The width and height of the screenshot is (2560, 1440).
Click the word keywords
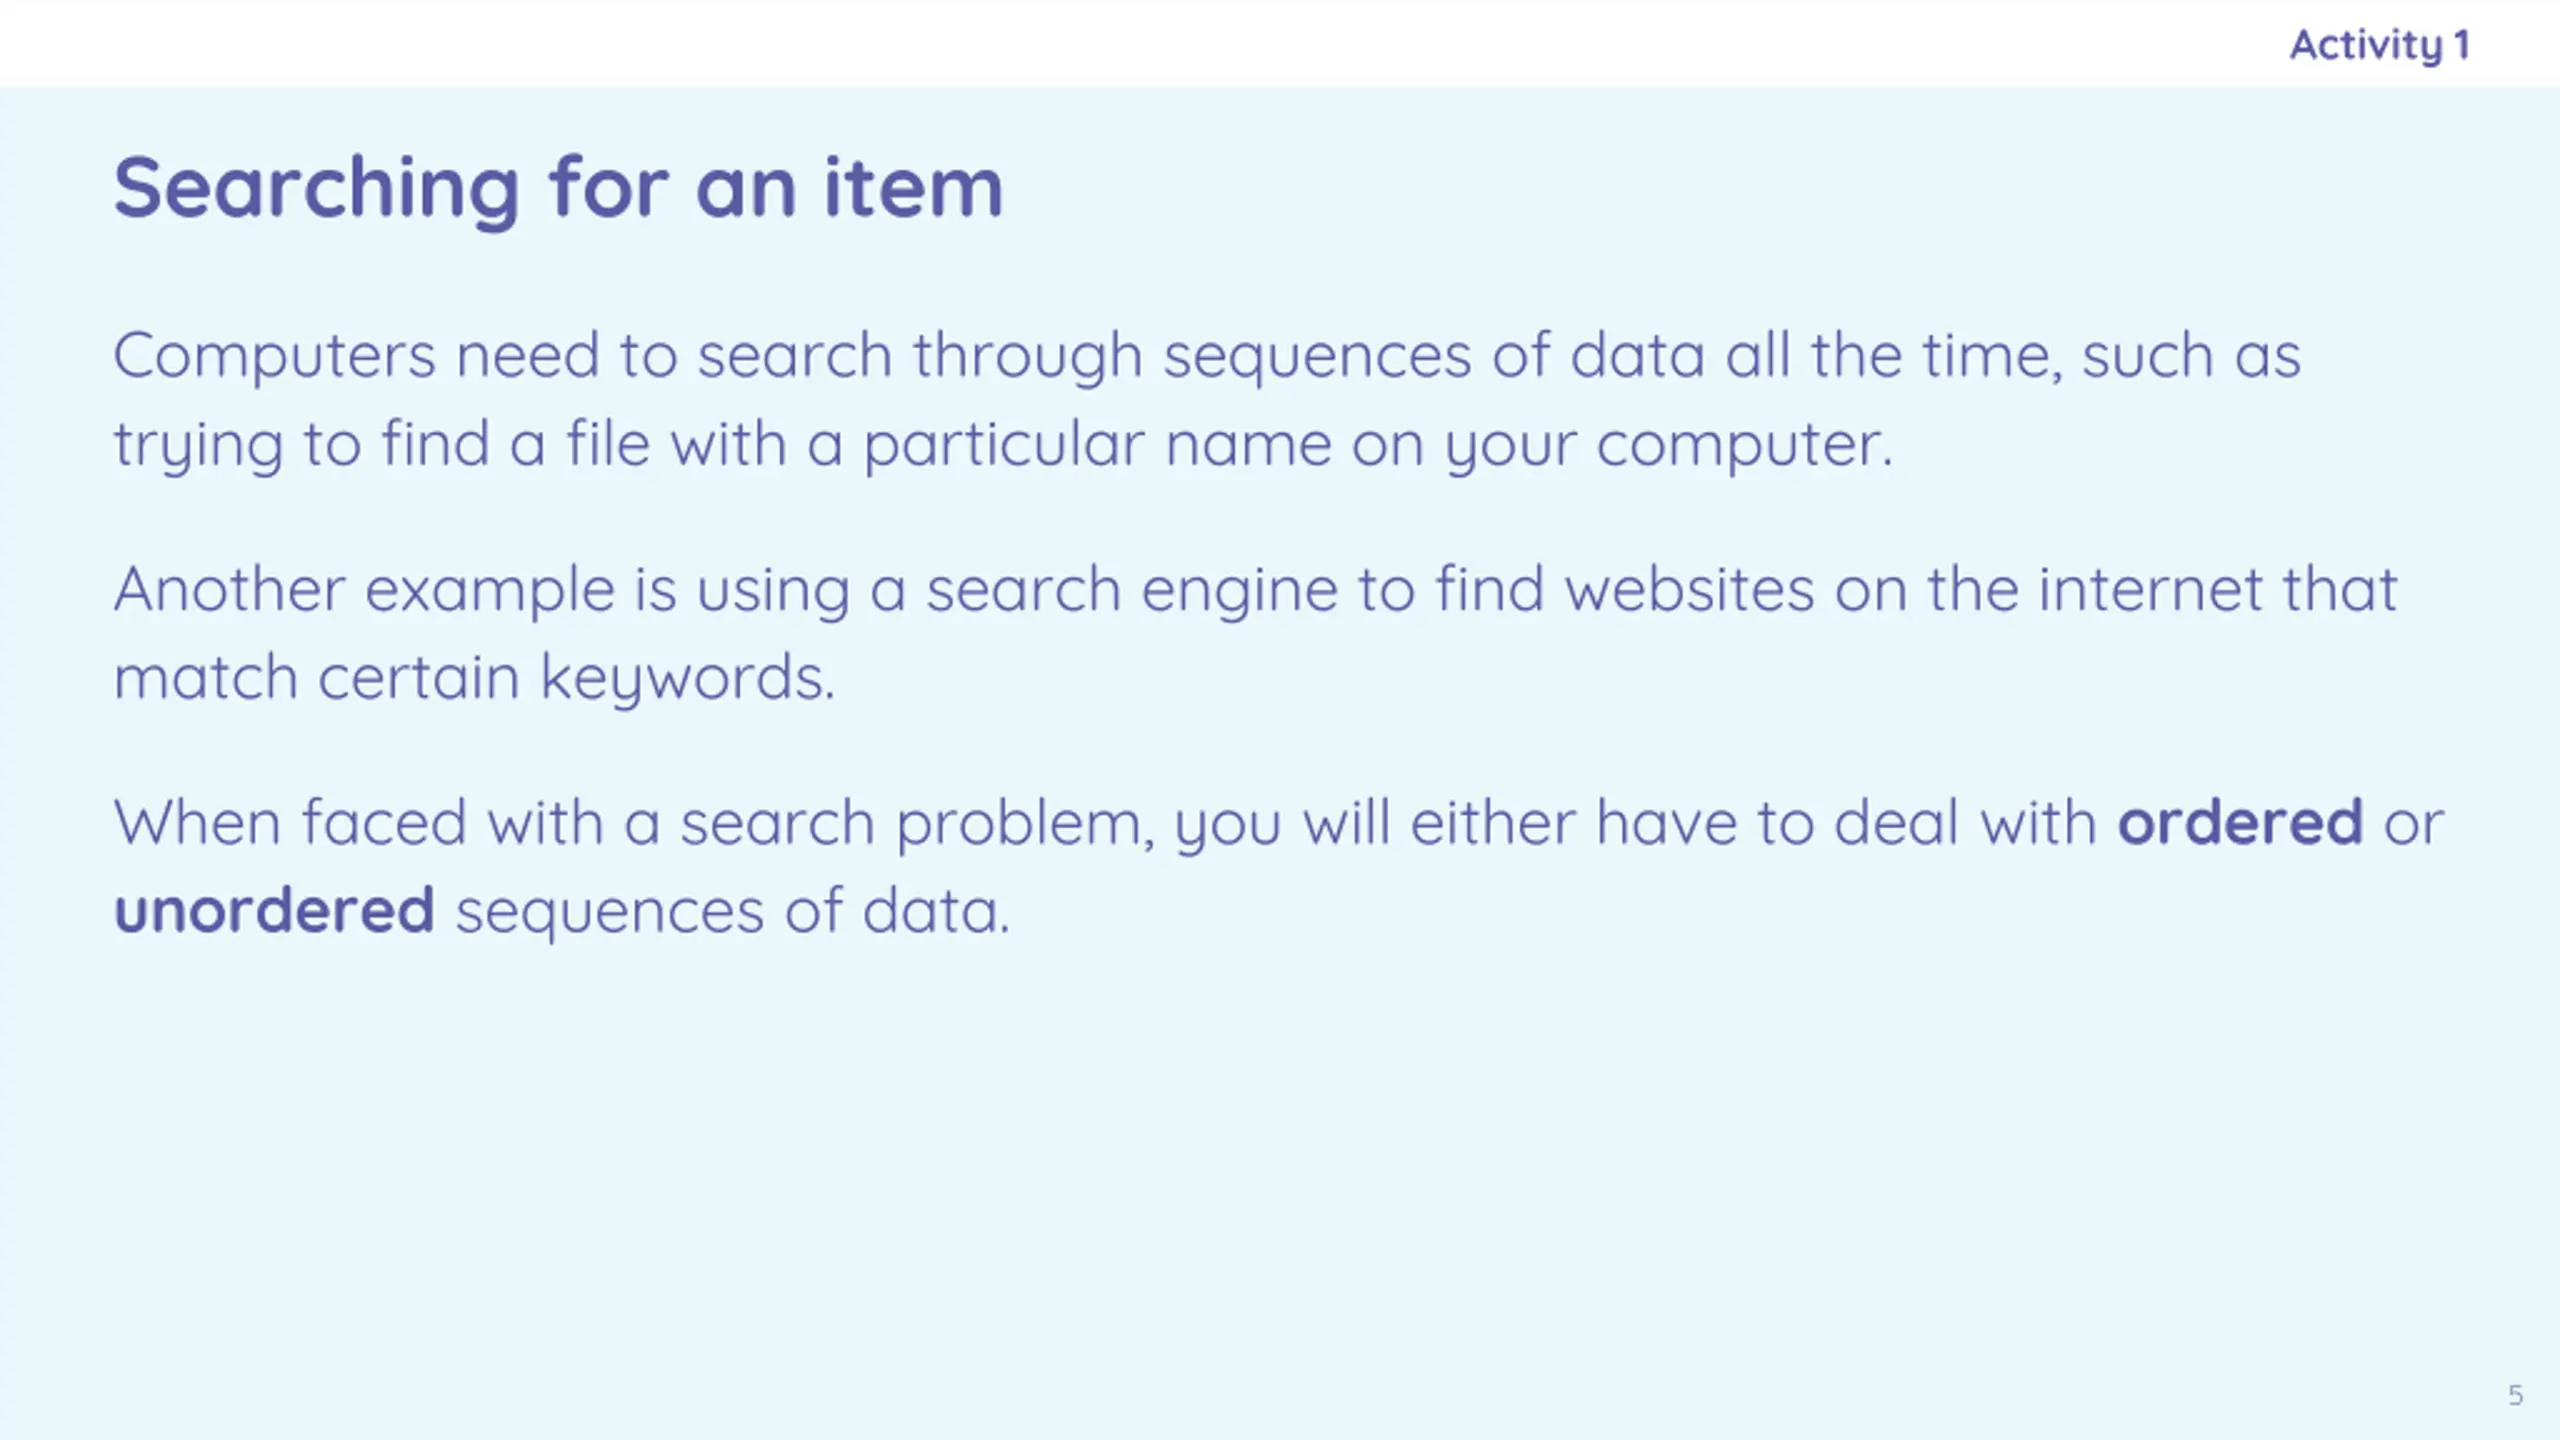(x=687, y=678)
